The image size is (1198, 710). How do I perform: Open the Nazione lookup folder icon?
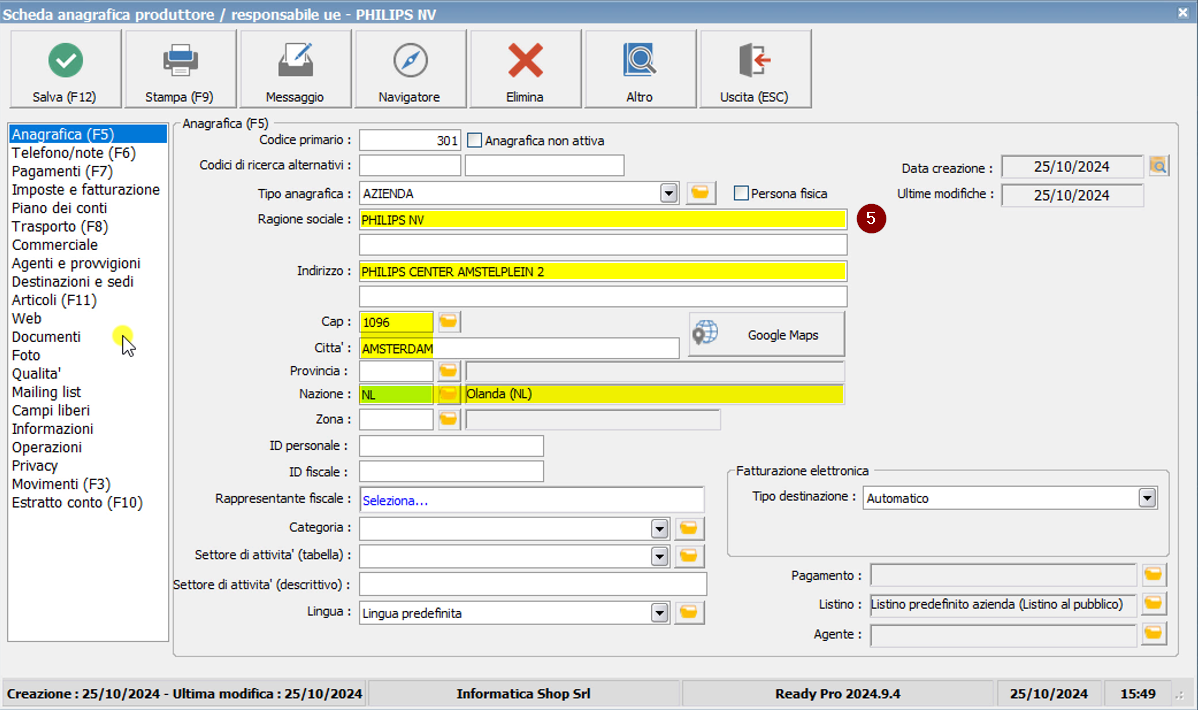(x=448, y=394)
